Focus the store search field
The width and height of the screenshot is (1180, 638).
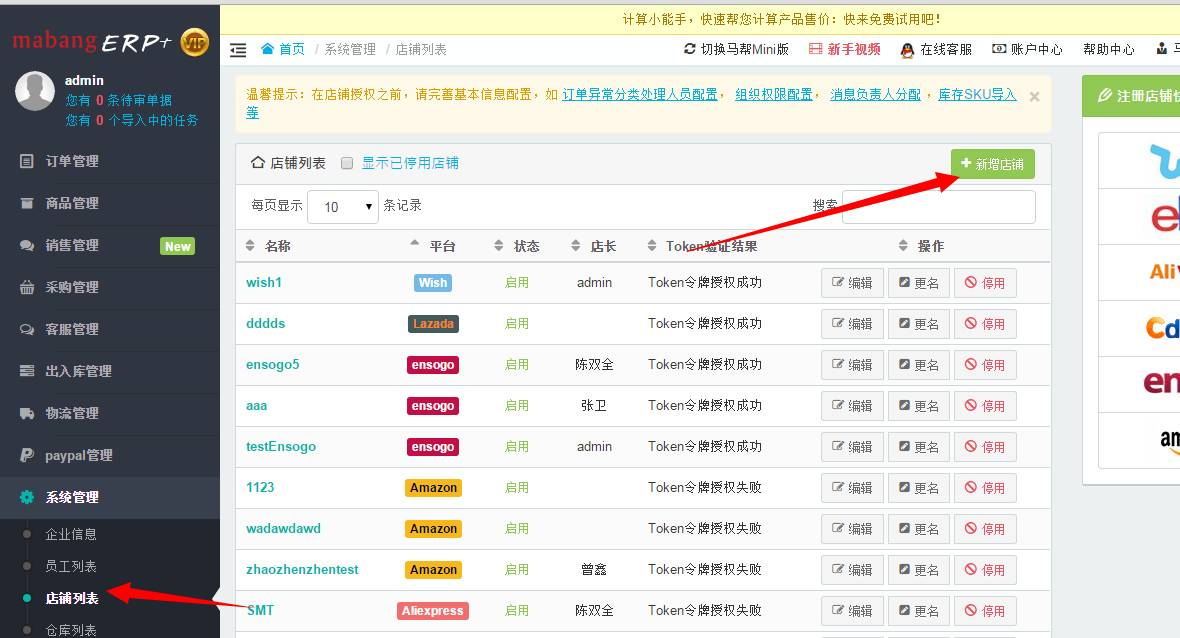click(938, 206)
